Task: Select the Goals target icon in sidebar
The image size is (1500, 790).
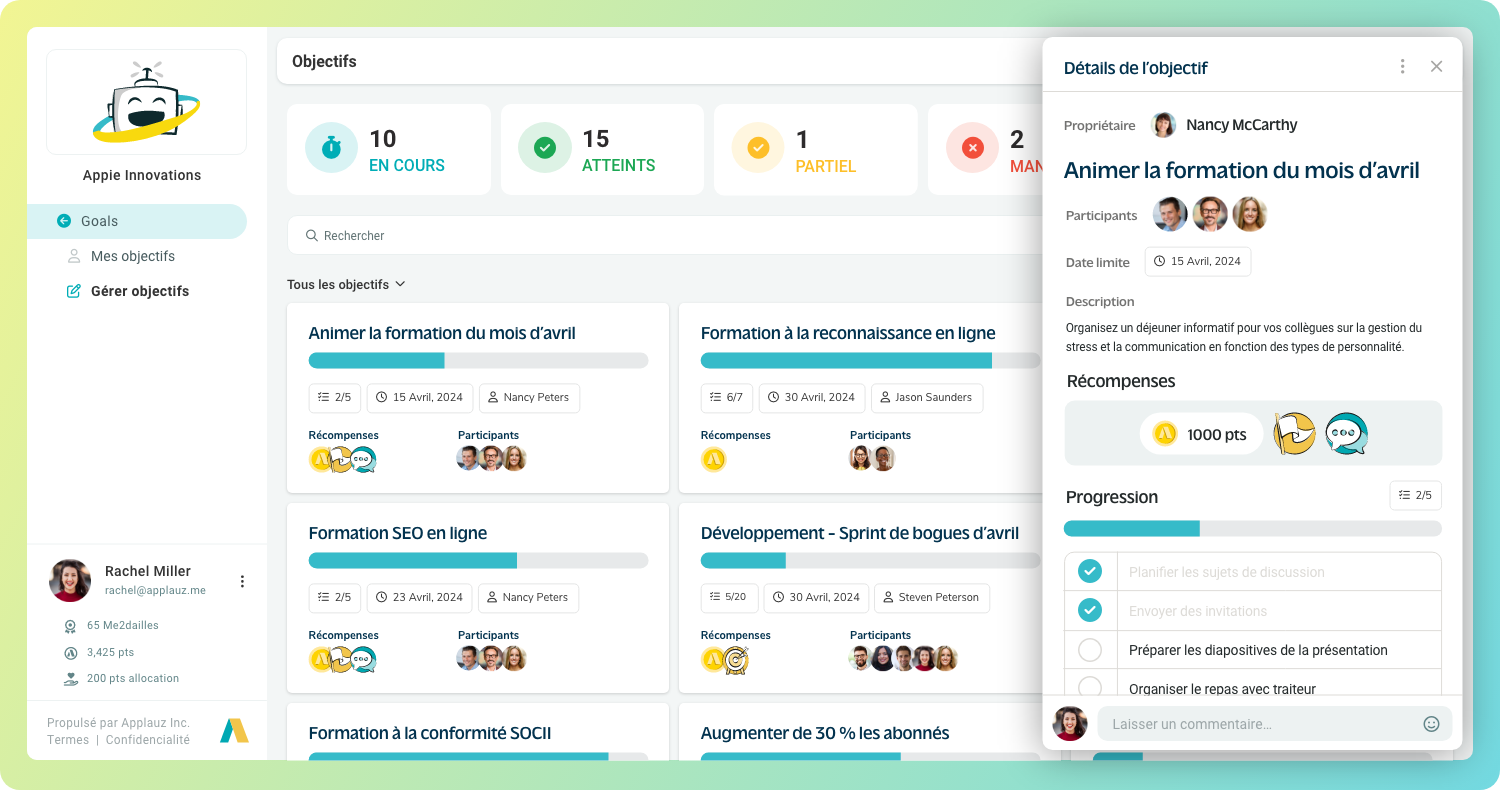Action: point(63,221)
